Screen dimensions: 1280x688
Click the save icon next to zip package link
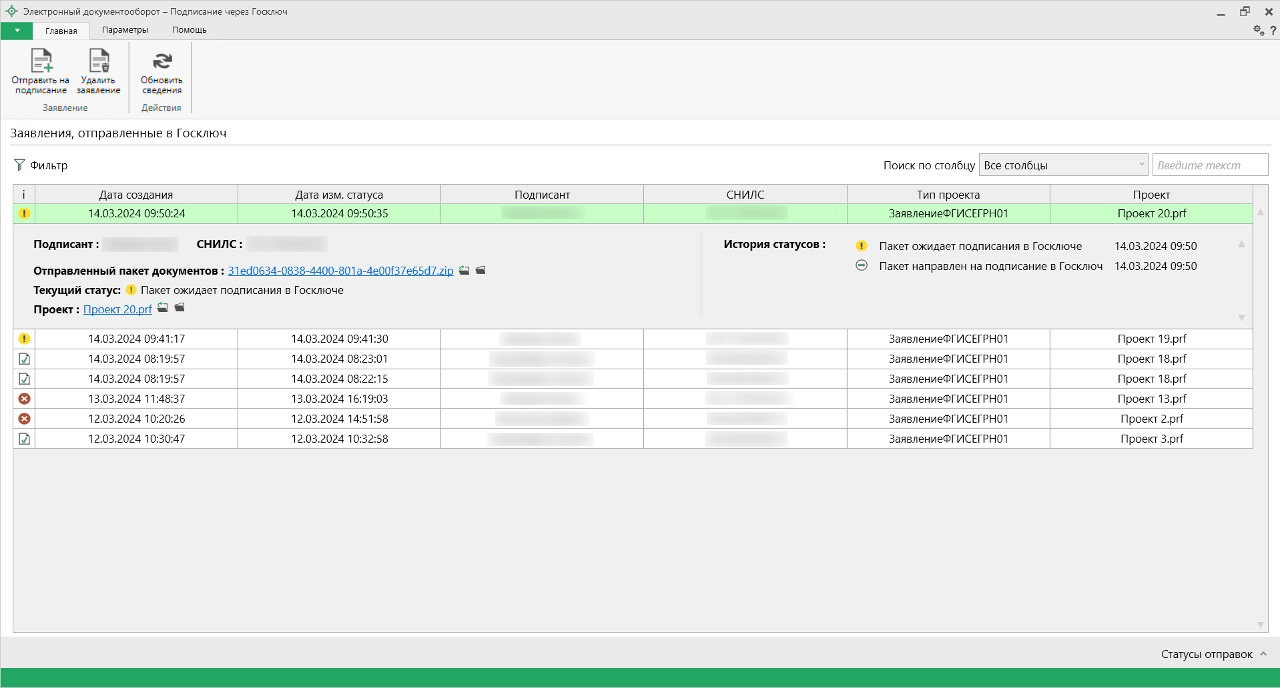(x=465, y=270)
